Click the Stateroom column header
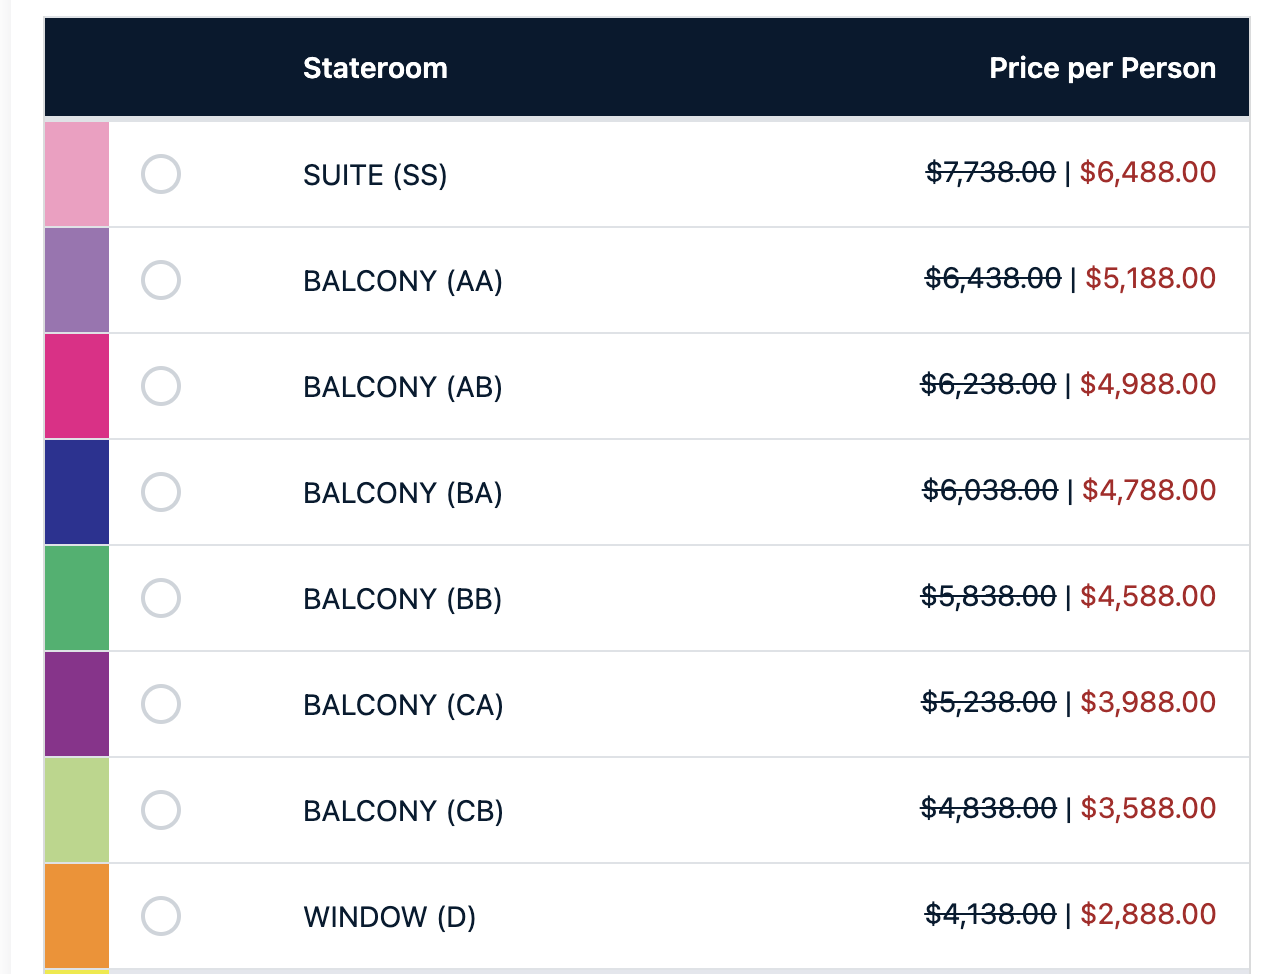Image resolution: width=1262 pixels, height=974 pixels. 375,68
